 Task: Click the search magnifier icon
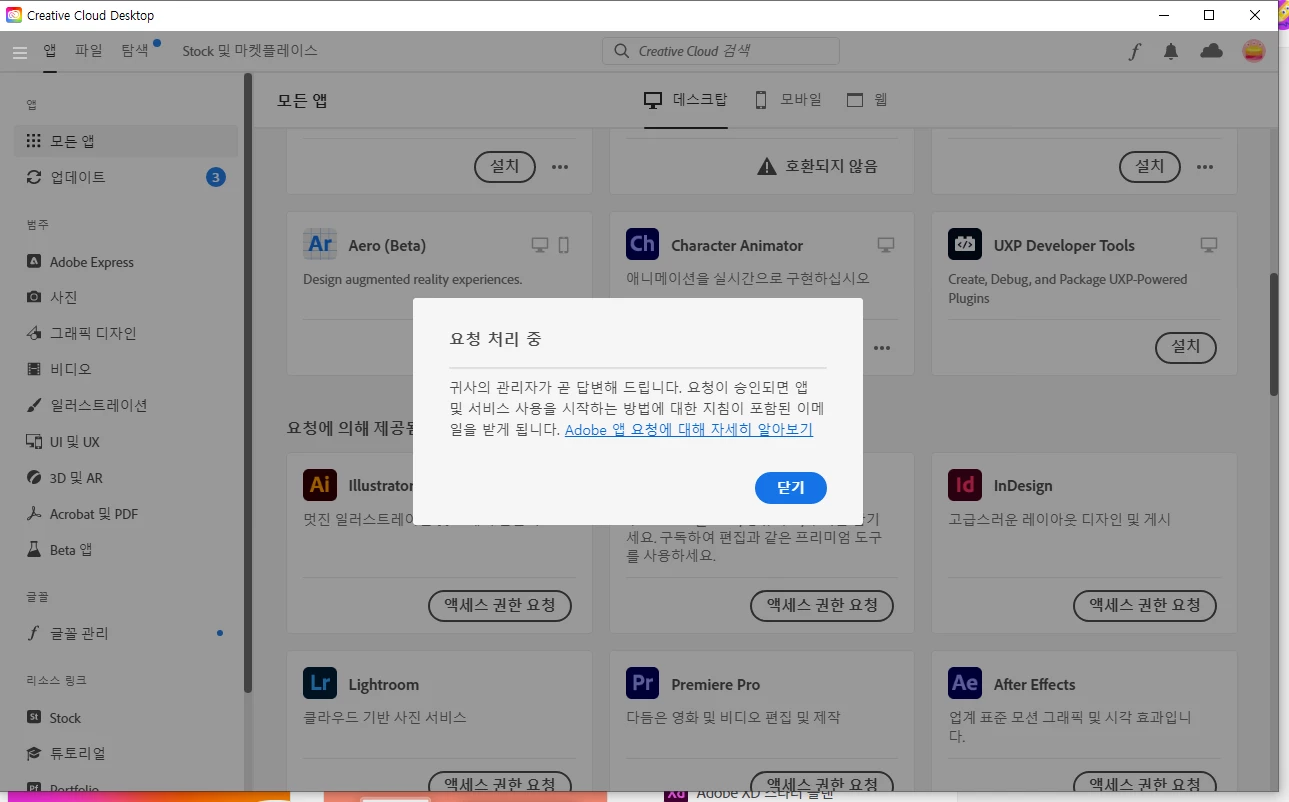(x=621, y=51)
